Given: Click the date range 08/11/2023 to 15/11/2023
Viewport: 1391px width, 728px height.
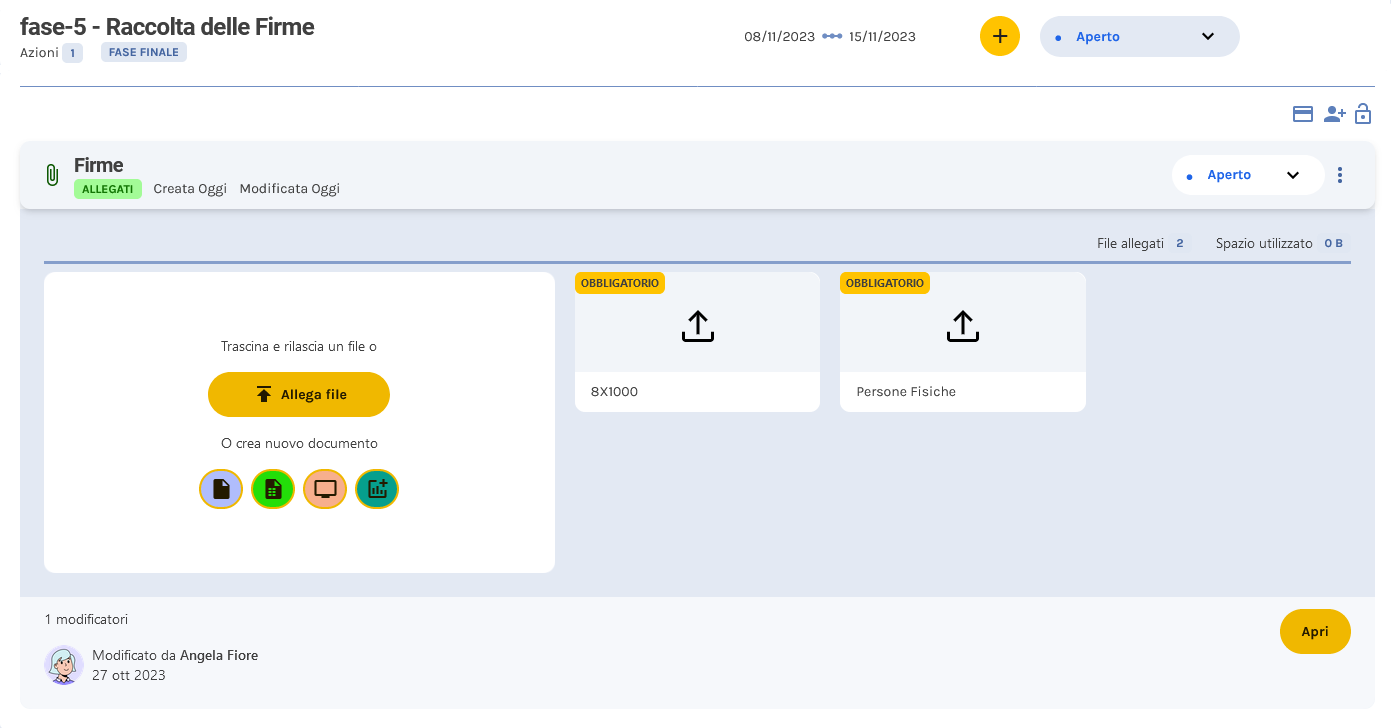Looking at the screenshot, I should (x=830, y=36).
